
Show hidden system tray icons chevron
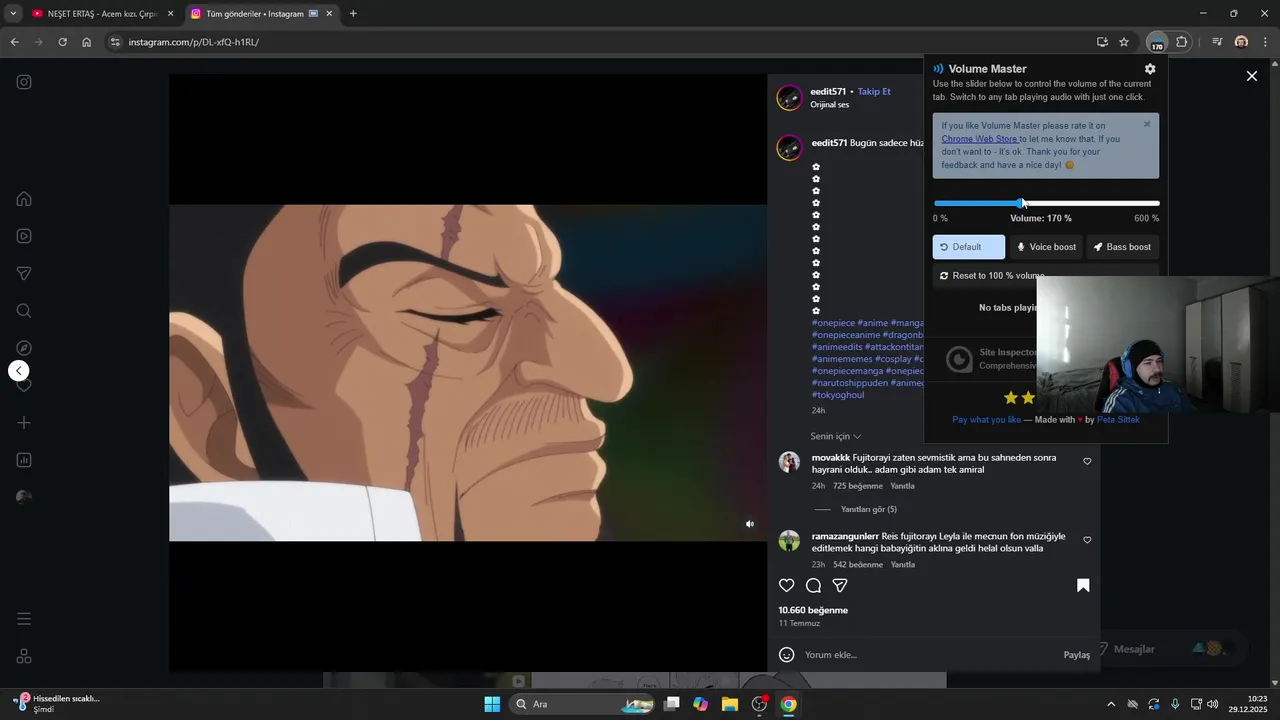coord(1111,704)
